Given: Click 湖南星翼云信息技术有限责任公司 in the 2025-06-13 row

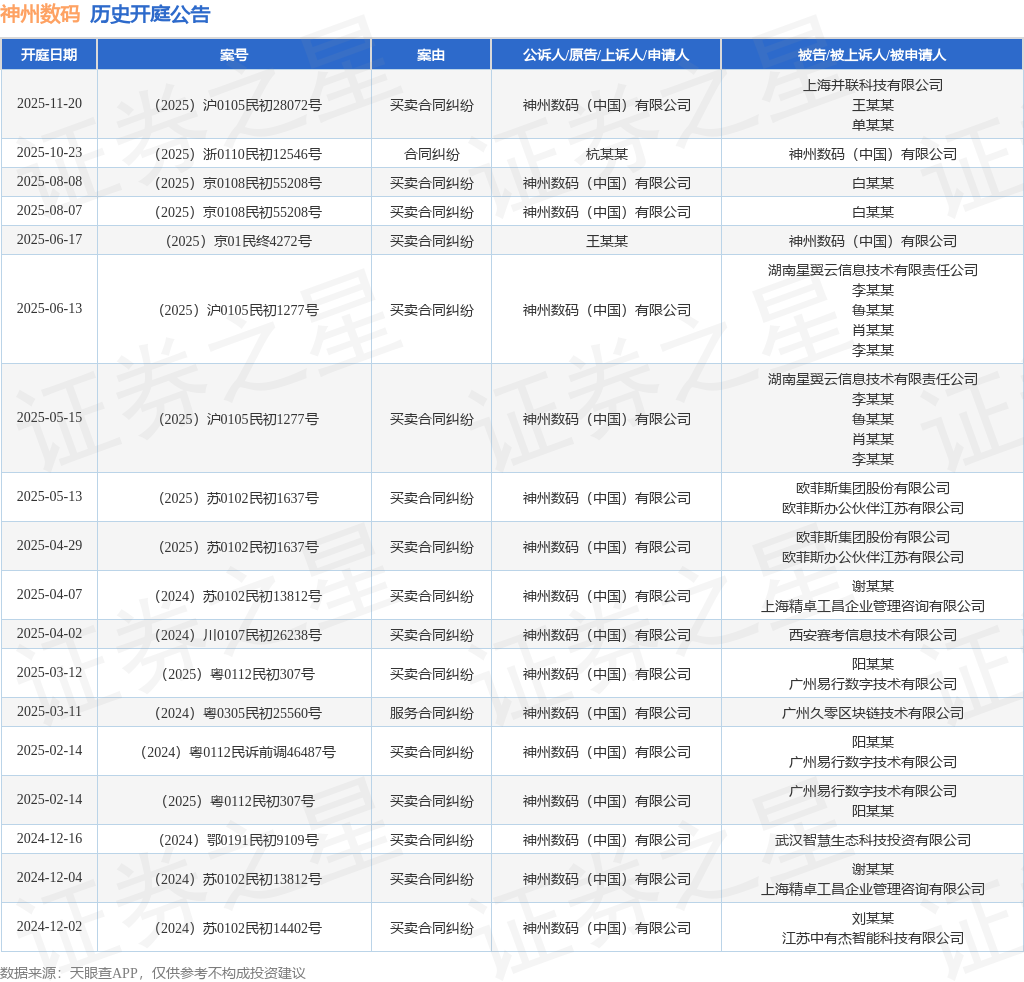Looking at the screenshot, I should click(x=872, y=270).
